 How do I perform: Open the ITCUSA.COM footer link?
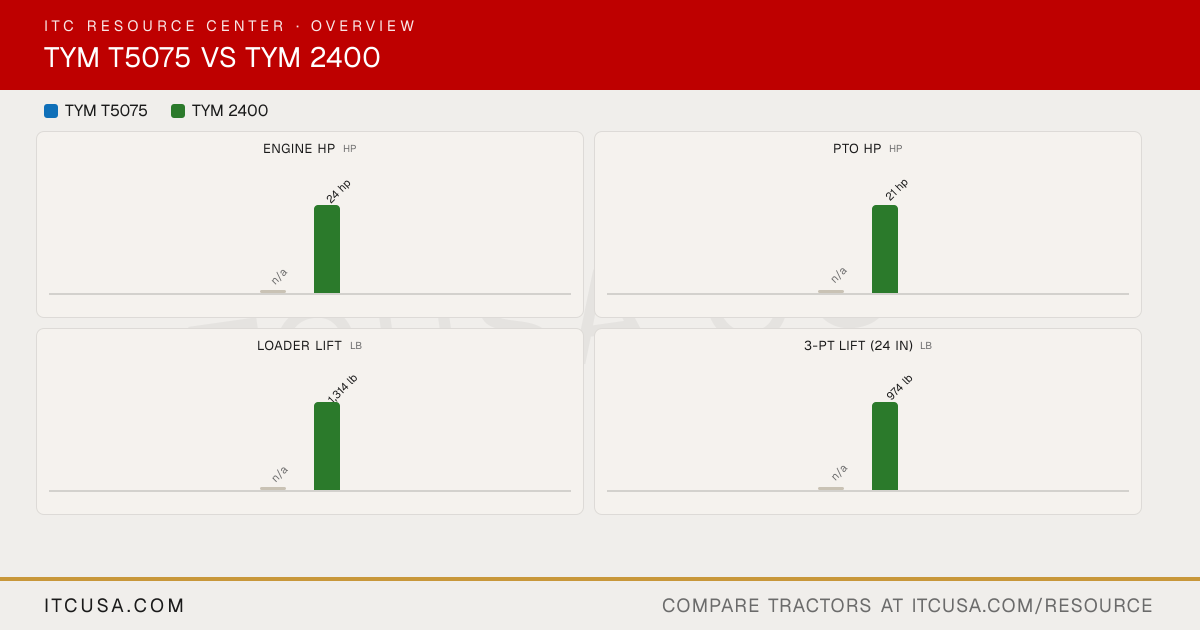click(115, 606)
